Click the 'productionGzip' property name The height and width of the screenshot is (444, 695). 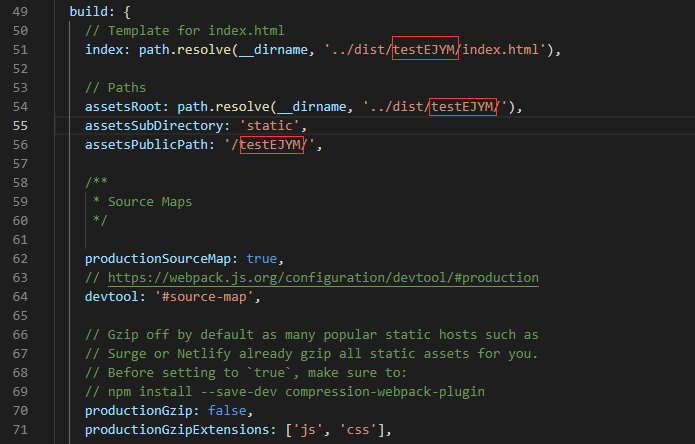(139, 411)
